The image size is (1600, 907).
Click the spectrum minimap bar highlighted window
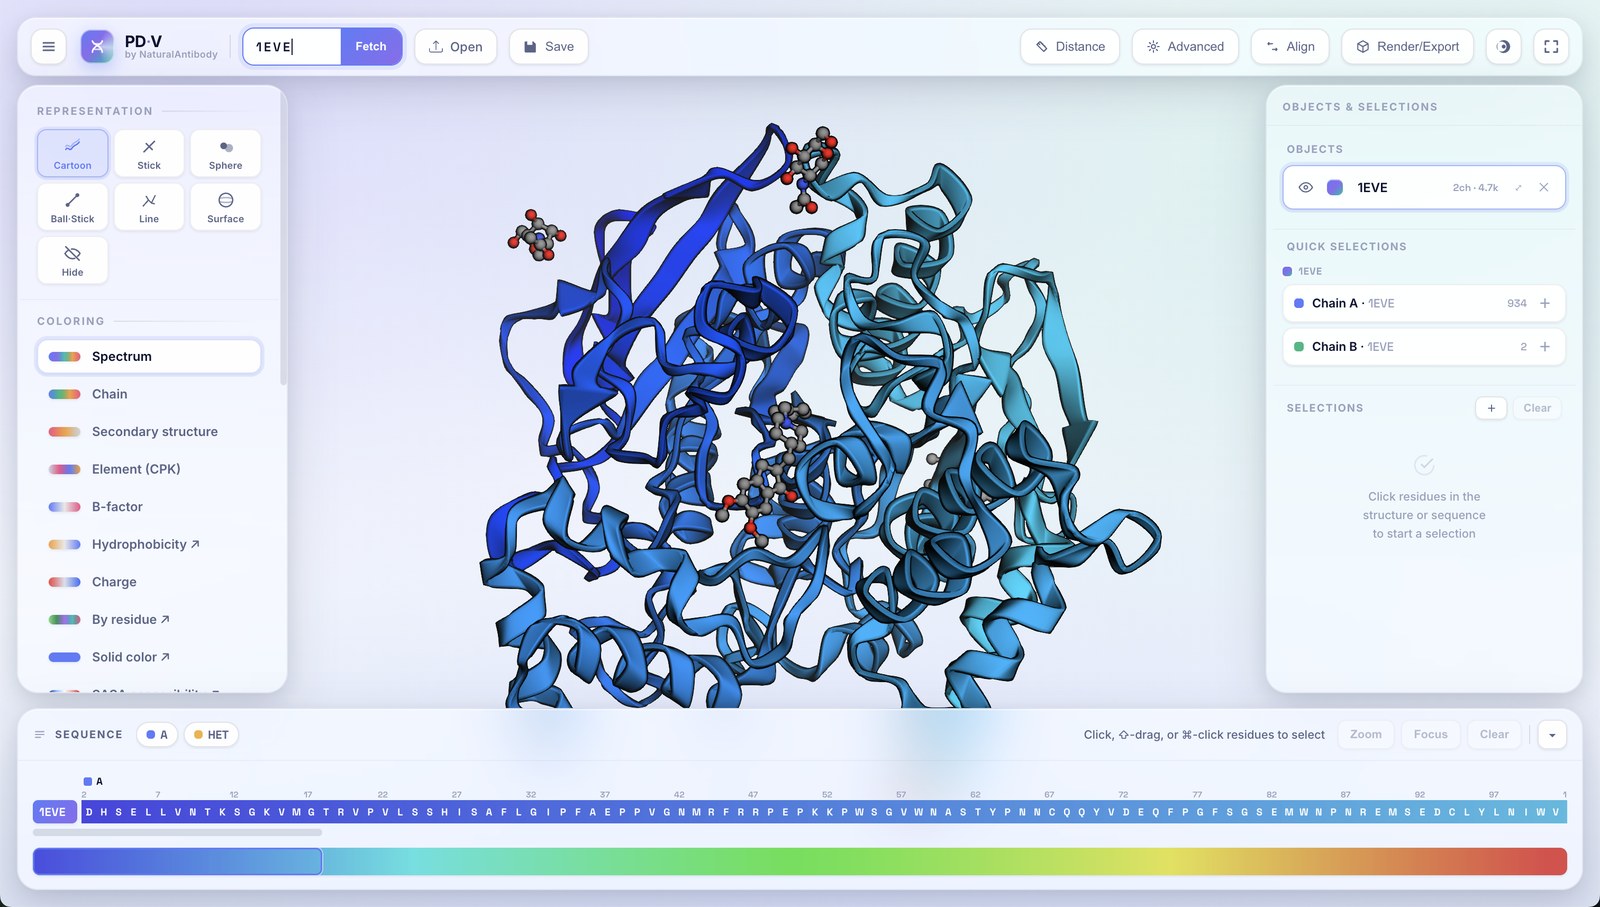[x=177, y=861]
